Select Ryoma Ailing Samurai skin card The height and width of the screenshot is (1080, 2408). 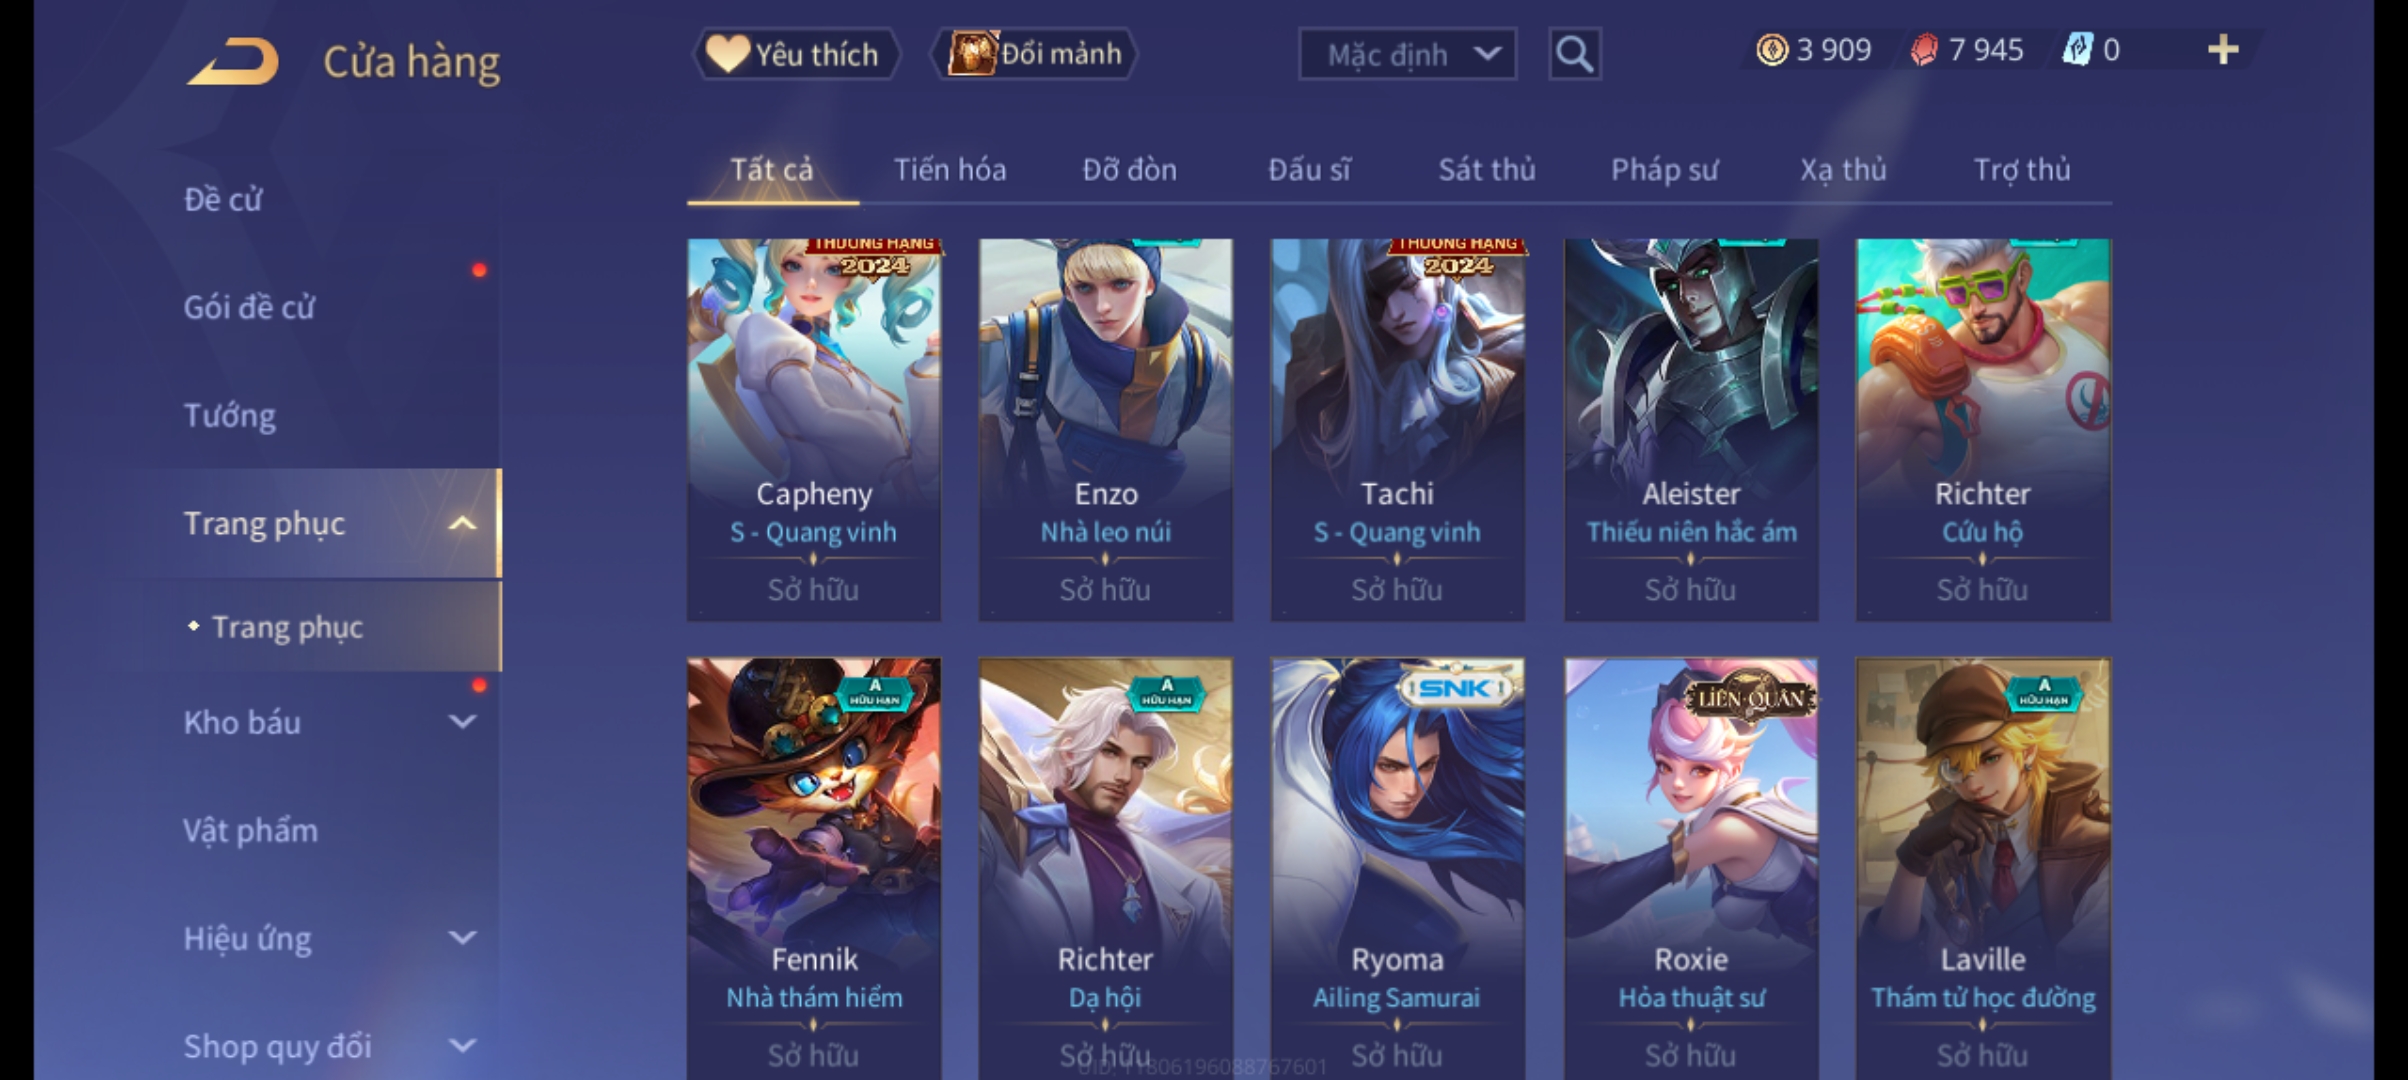[1397, 868]
